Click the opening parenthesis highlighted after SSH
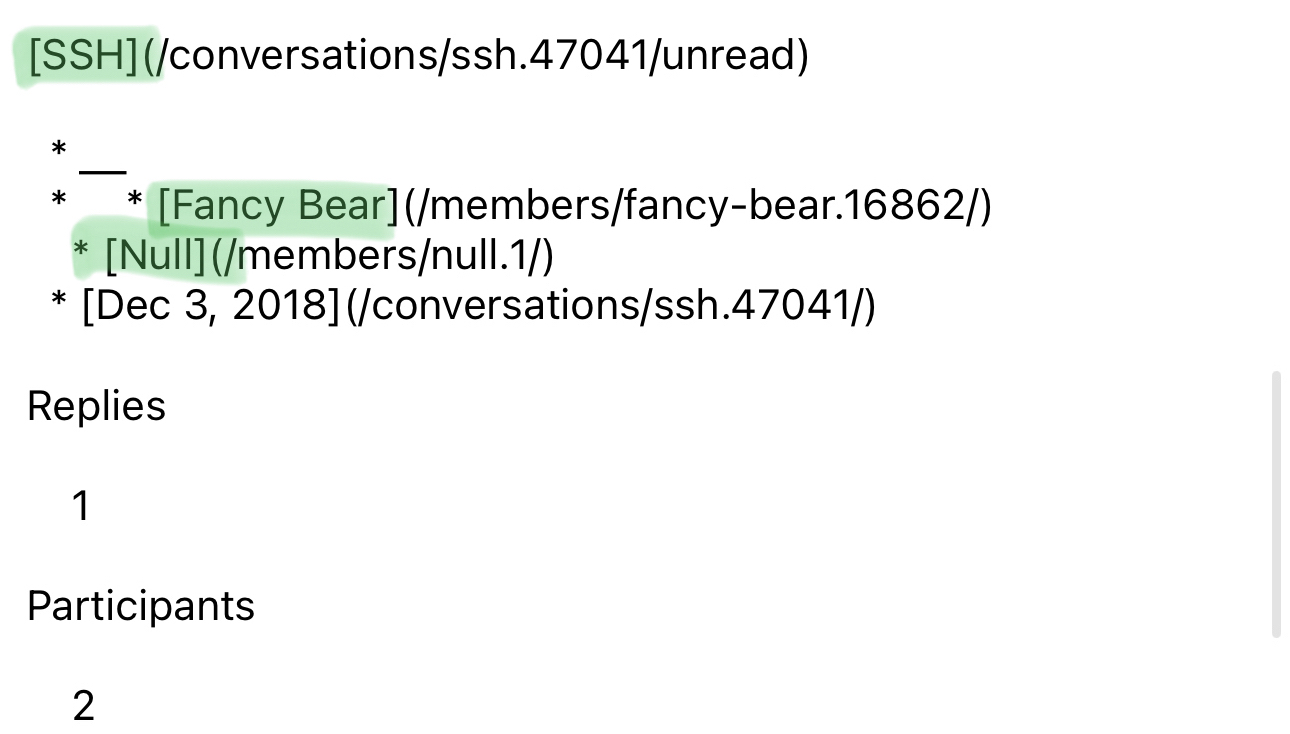This screenshot has width=1290, height=734. pos(149,56)
